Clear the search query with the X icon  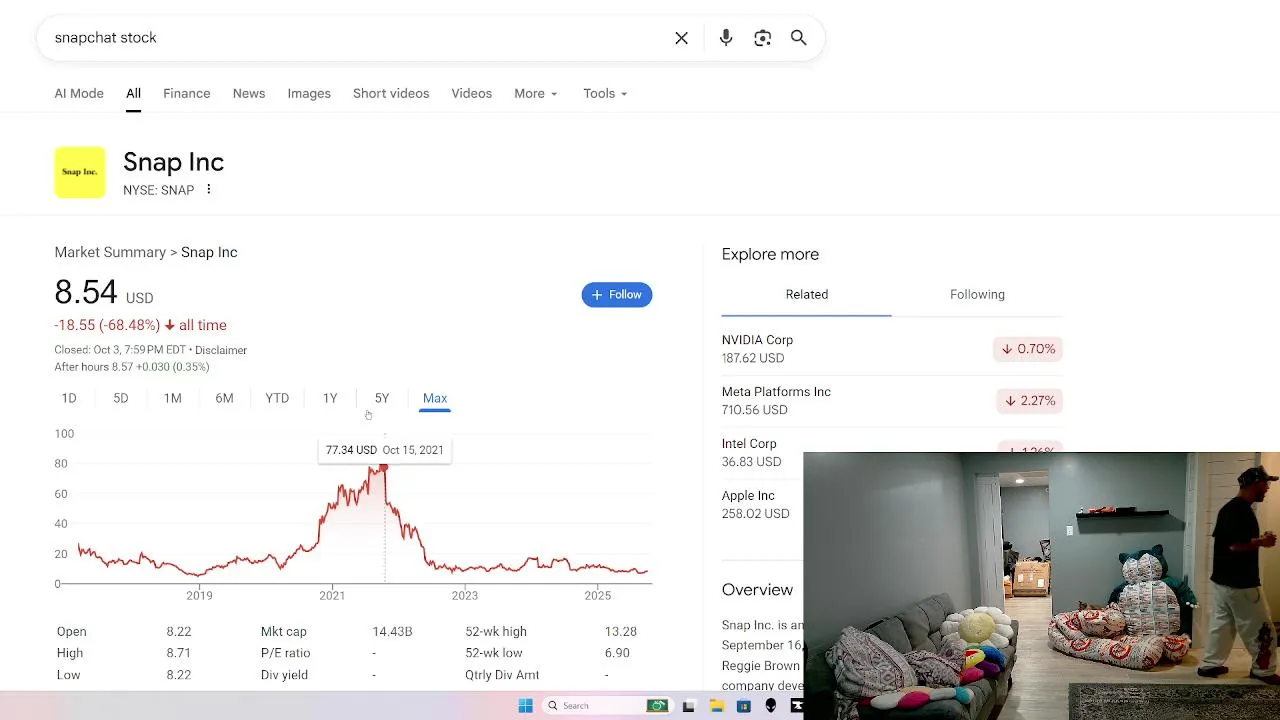click(681, 38)
